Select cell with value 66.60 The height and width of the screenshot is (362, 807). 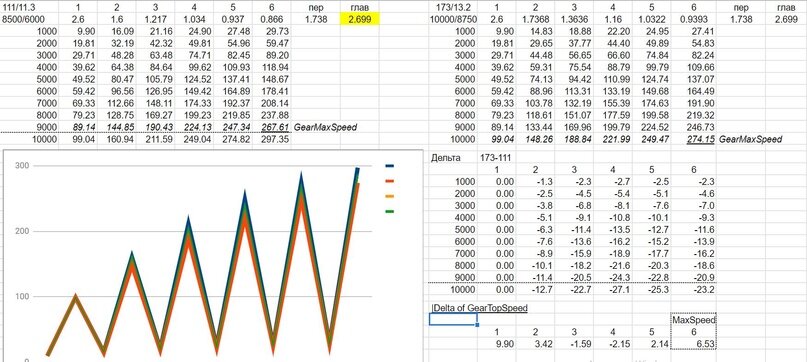coord(612,55)
